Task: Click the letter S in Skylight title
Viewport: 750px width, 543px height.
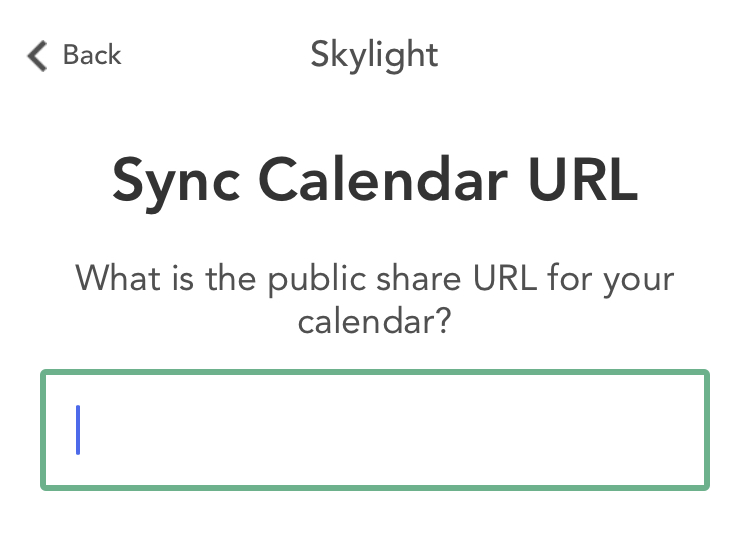Action: 321,54
